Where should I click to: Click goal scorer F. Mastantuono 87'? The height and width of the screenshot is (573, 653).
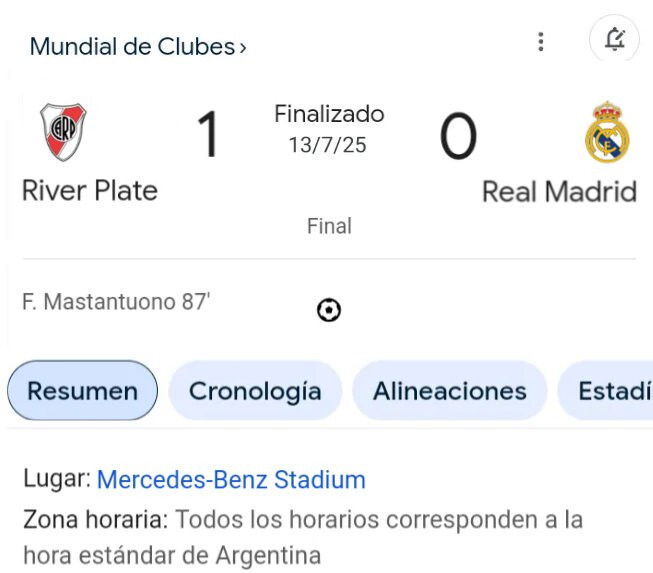116,302
